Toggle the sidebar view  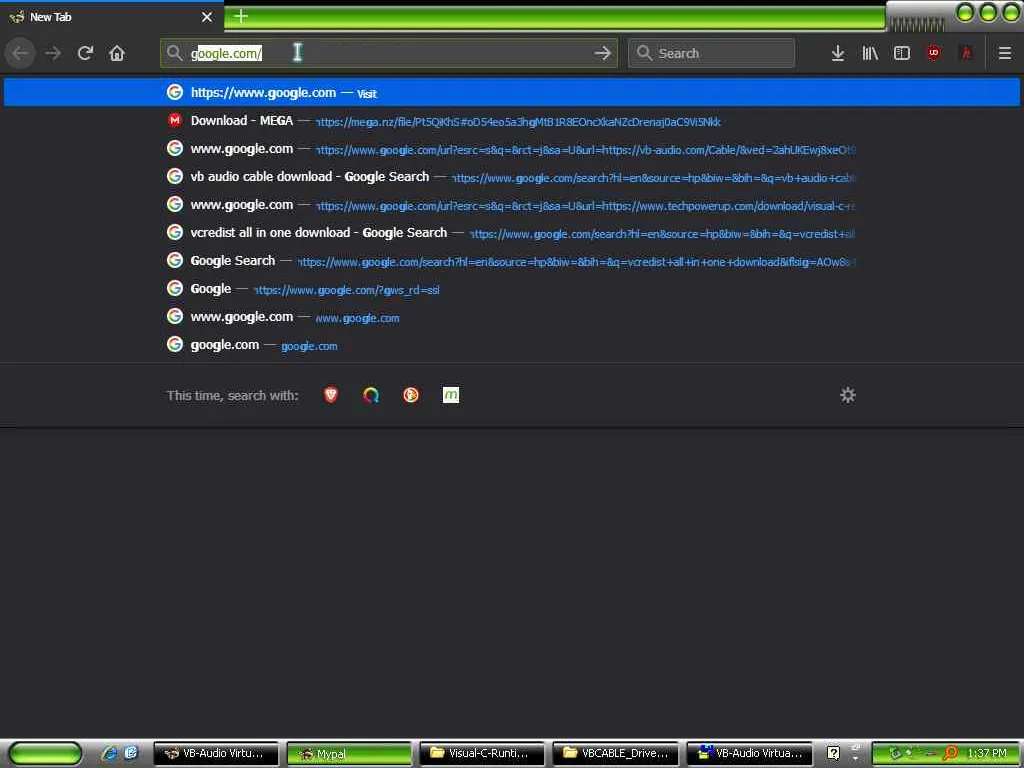click(x=902, y=53)
